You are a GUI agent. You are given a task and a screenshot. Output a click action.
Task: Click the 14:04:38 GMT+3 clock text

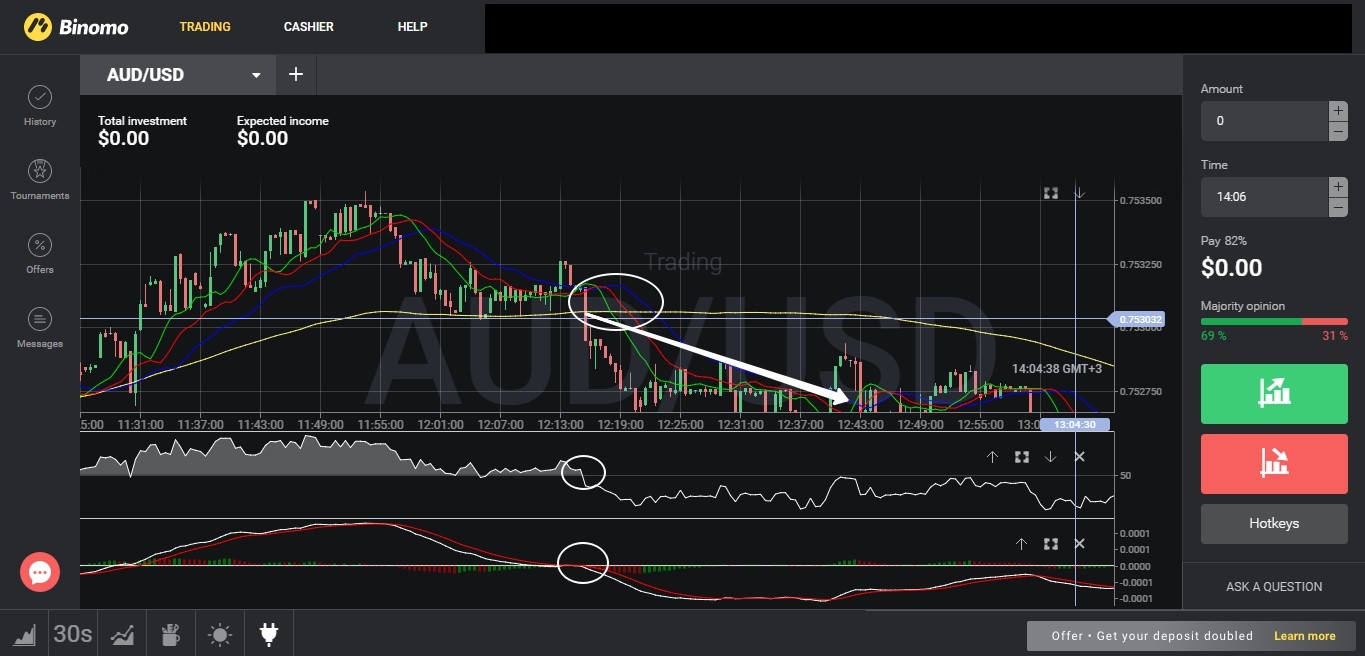point(1057,369)
